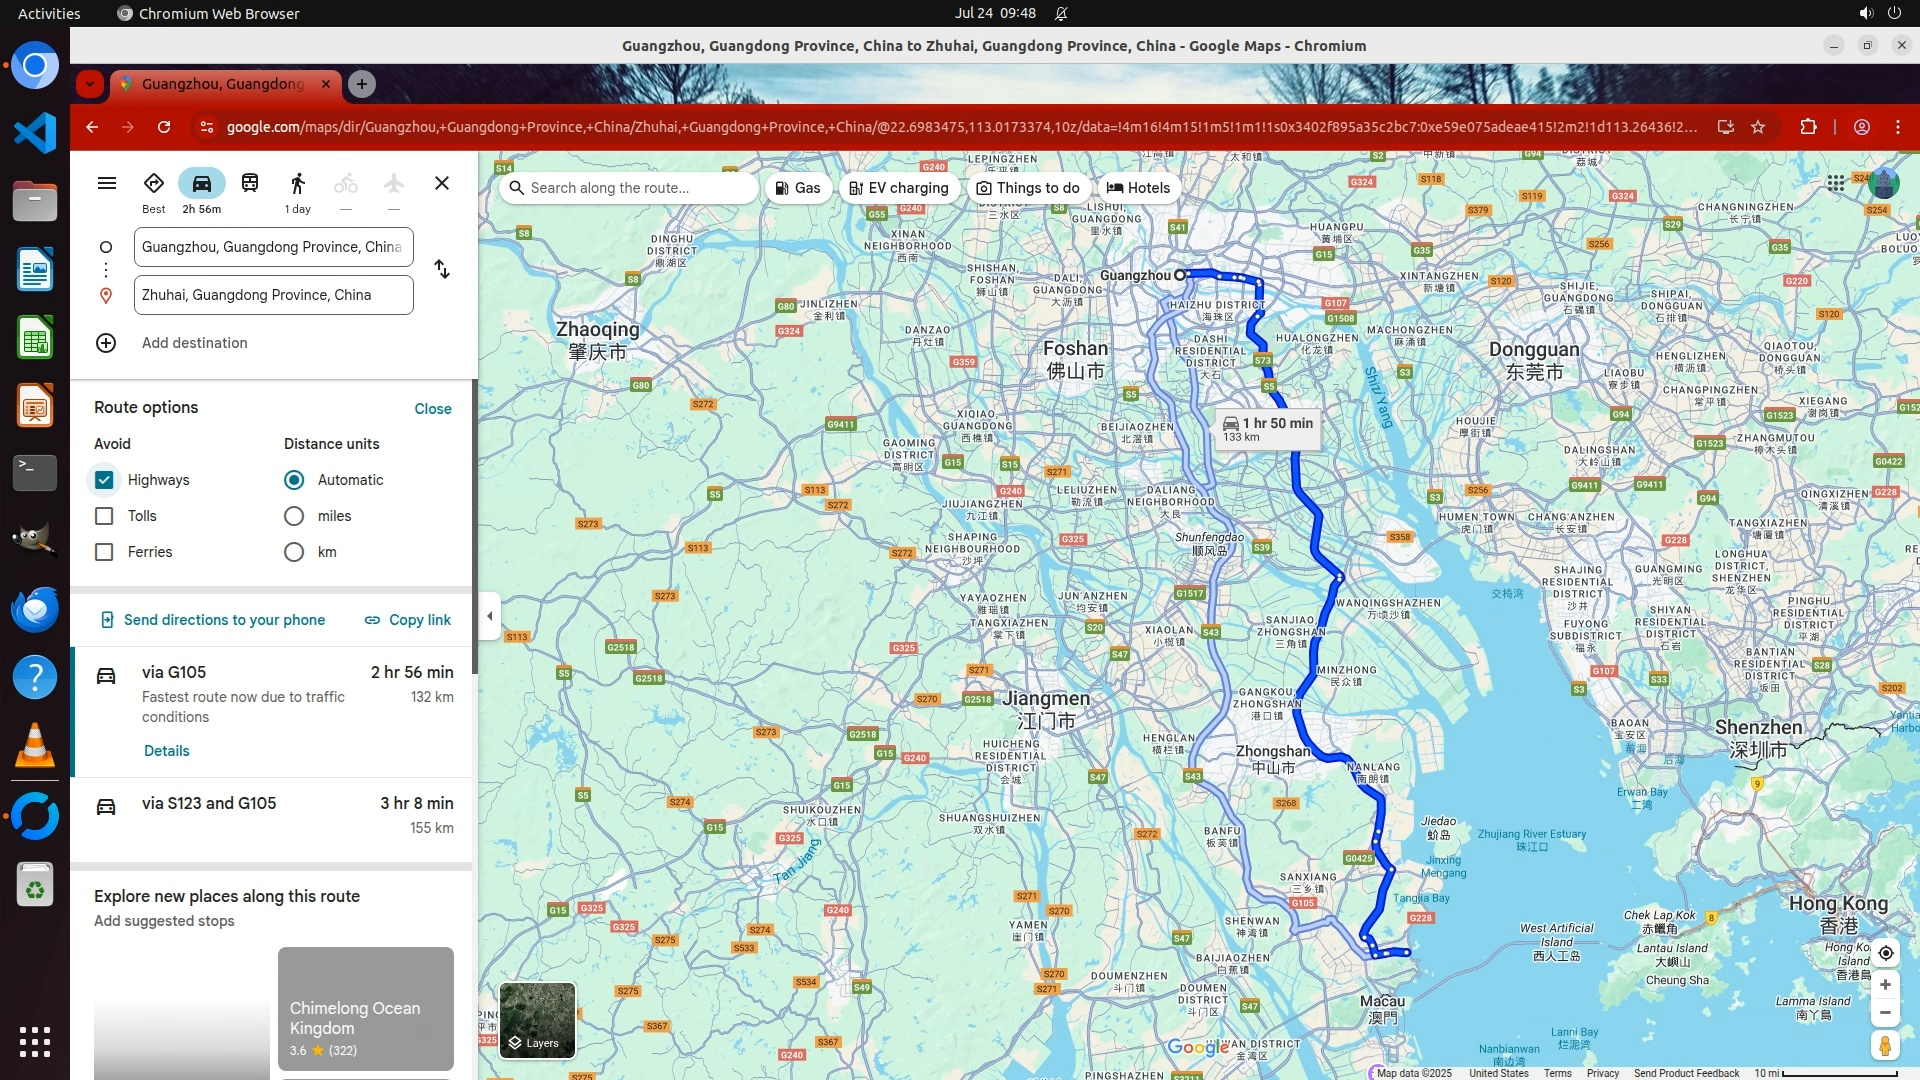Click the Copy link button
The width and height of the screenshot is (1920, 1080).
408,620
